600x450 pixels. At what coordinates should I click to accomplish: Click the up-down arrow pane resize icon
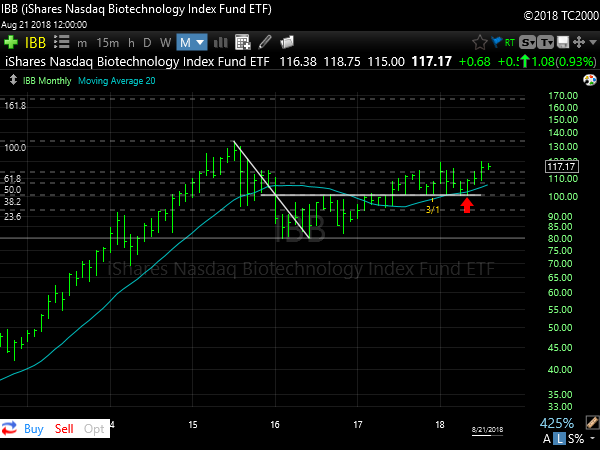click(x=13, y=80)
